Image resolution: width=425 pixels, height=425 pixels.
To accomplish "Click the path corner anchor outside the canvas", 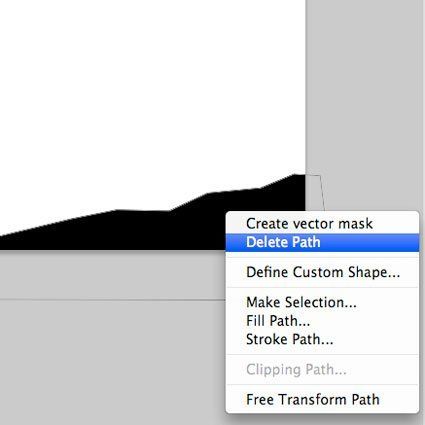I will pyautogui.click(x=320, y=175).
